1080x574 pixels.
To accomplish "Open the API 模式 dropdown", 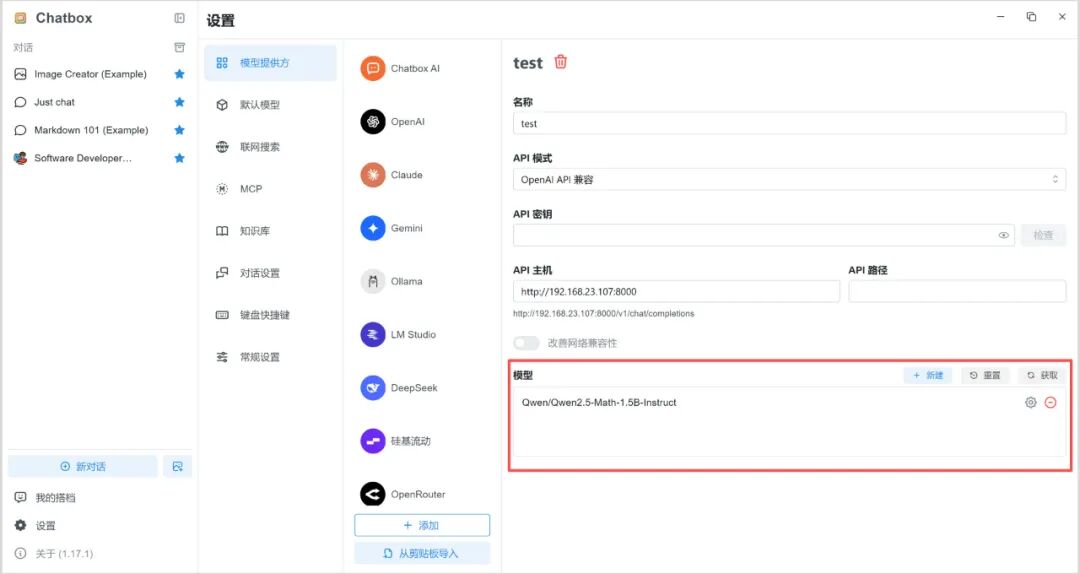I will tap(789, 179).
